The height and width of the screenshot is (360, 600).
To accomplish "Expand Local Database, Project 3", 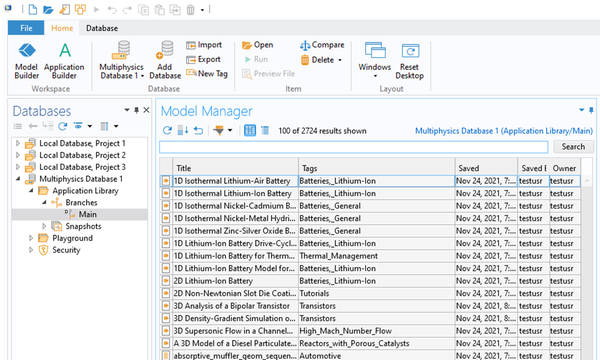I will point(18,167).
